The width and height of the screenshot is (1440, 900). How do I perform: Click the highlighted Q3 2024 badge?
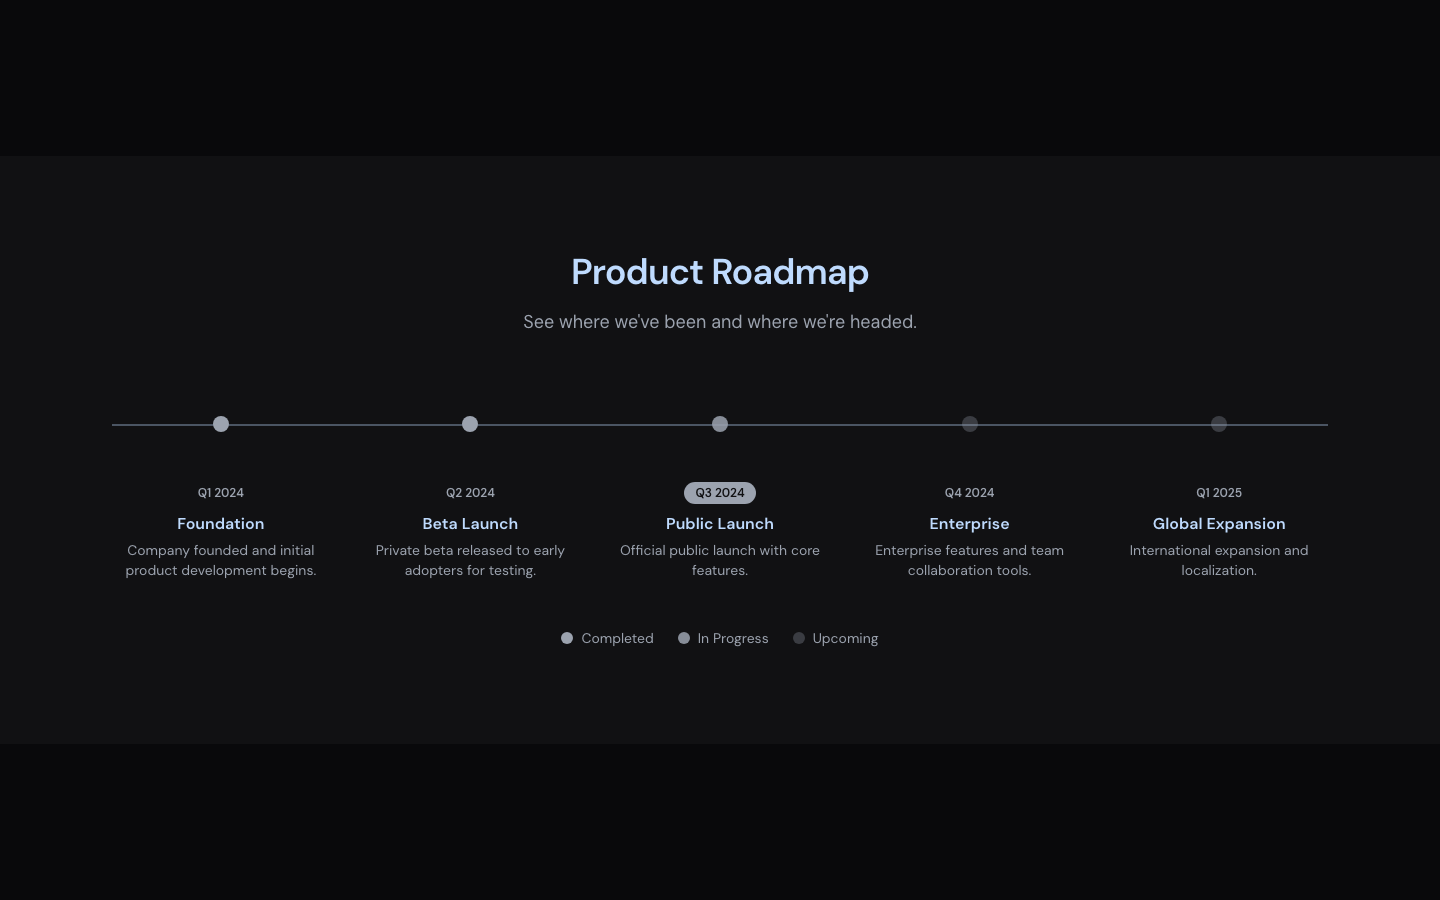(720, 493)
